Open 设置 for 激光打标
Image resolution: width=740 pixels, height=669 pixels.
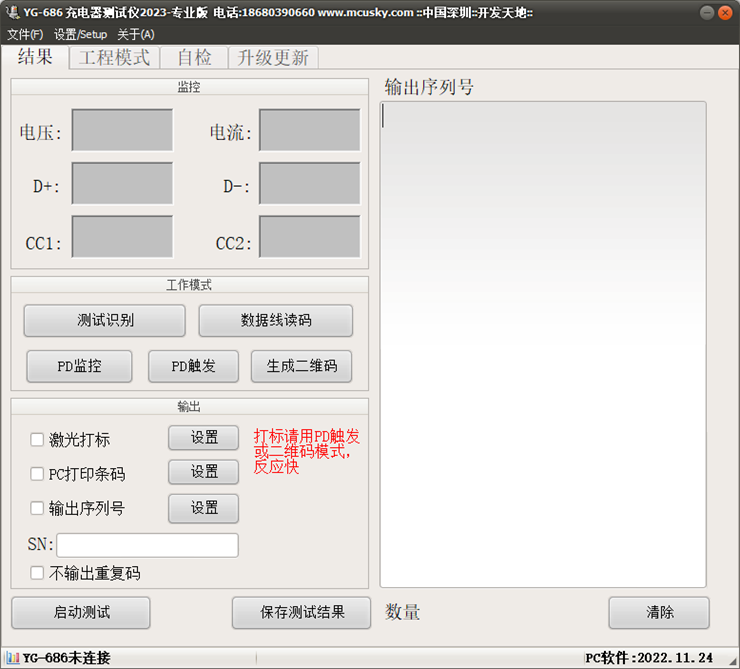(x=204, y=438)
